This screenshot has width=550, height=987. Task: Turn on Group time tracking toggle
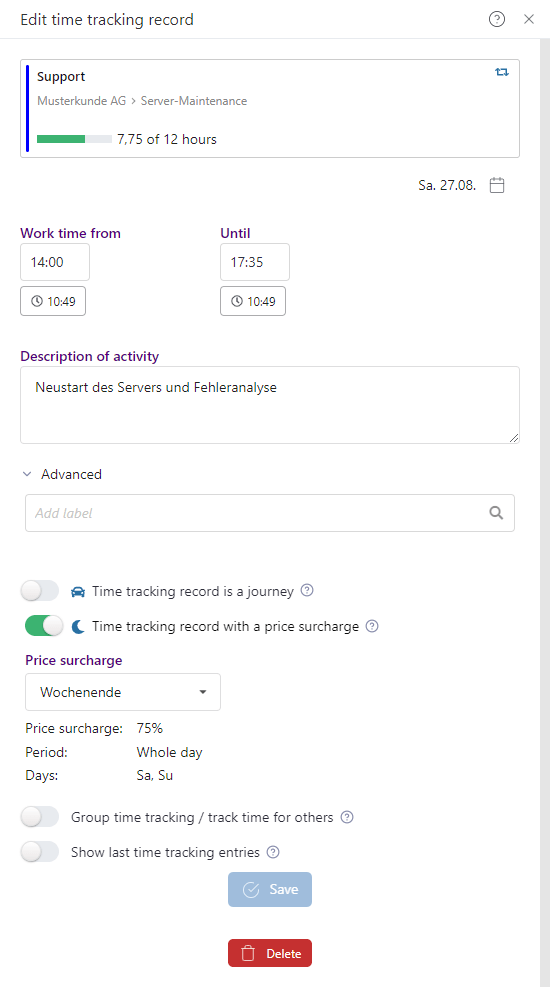(x=40, y=817)
